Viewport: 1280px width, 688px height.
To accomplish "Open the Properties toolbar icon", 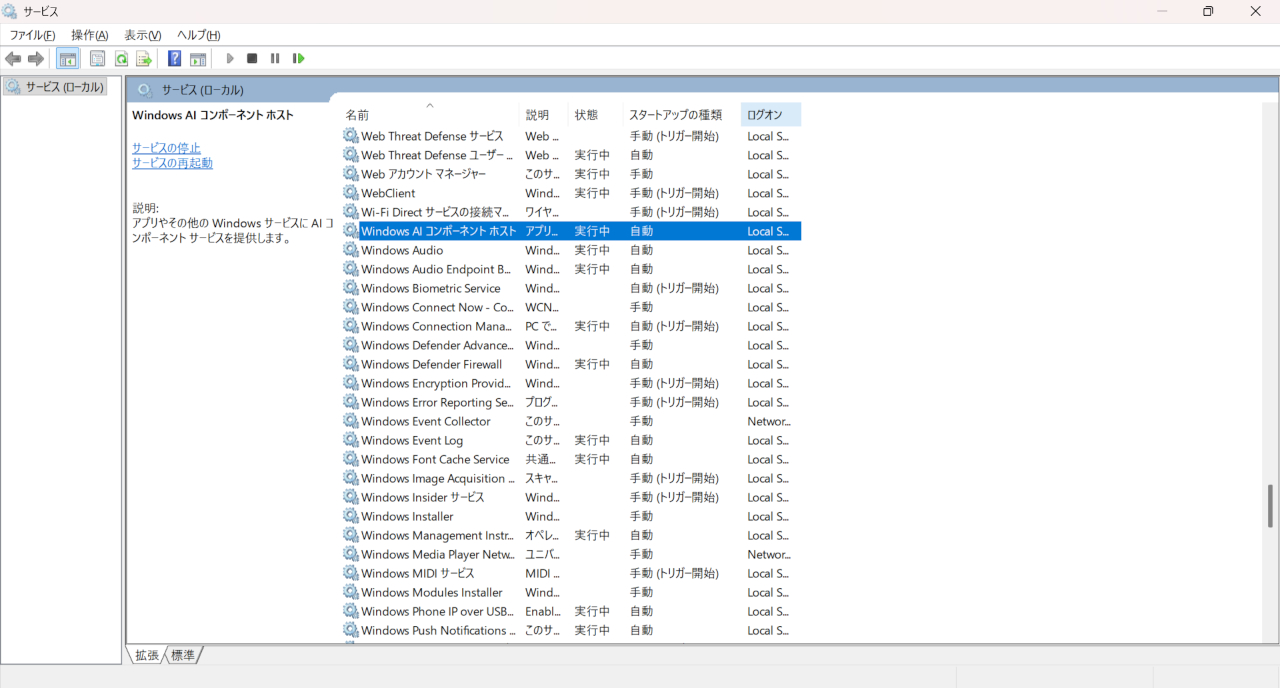I will click(x=98, y=59).
